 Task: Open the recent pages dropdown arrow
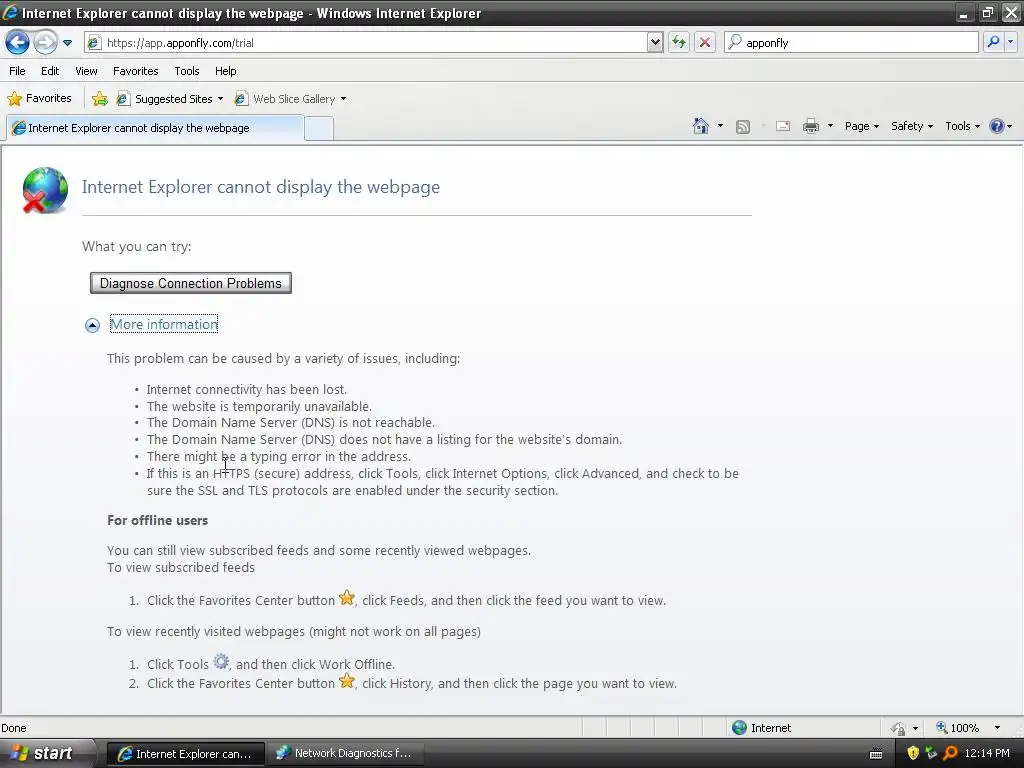tap(67, 43)
